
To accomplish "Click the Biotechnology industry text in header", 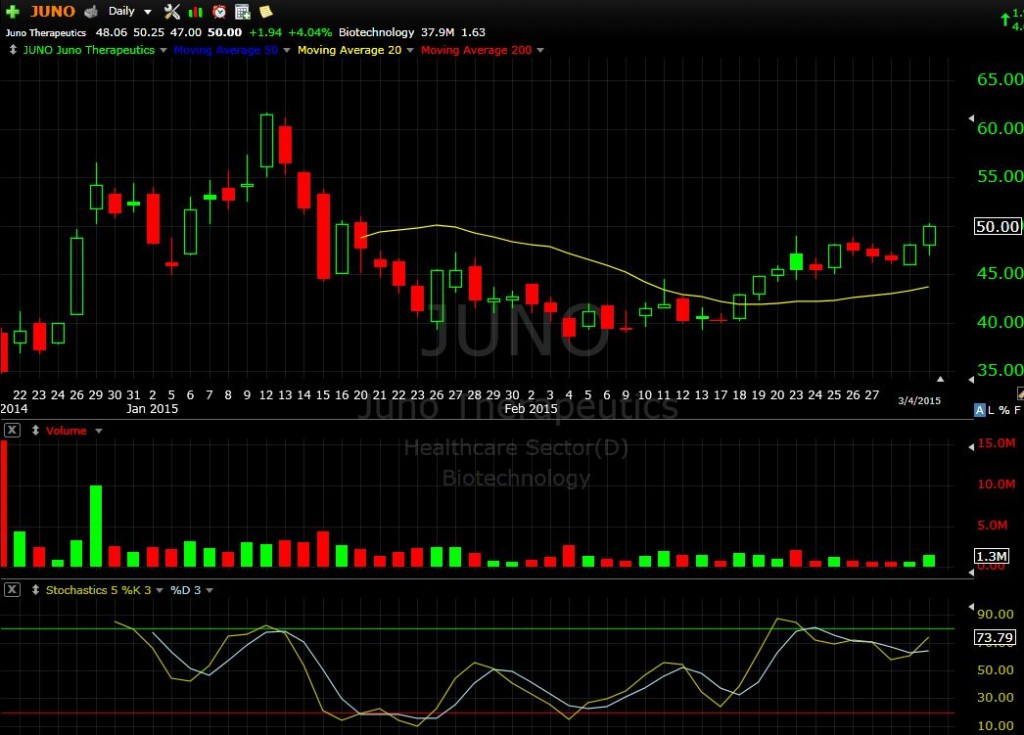I will (x=376, y=32).
